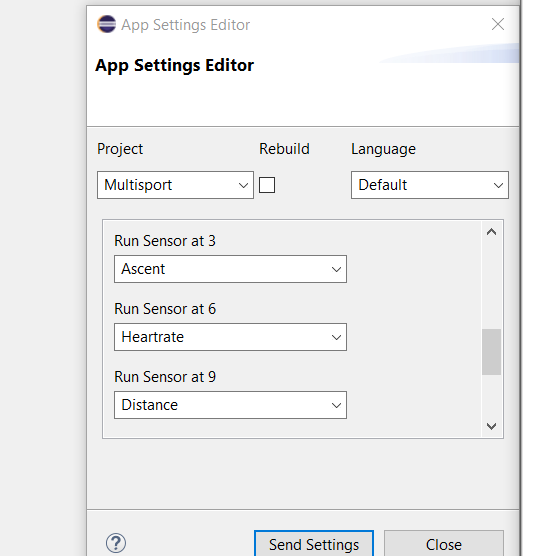Click the Language label

(x=383, y=149)
